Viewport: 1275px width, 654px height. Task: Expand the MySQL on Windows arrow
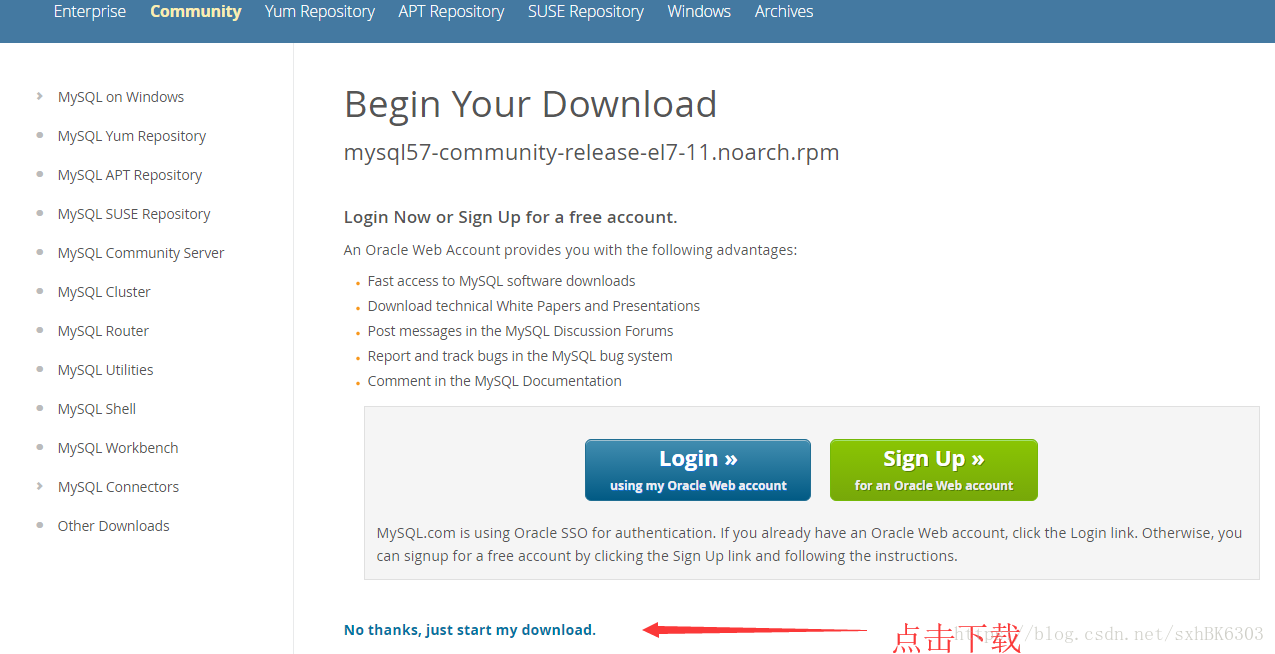coord(39,97)
